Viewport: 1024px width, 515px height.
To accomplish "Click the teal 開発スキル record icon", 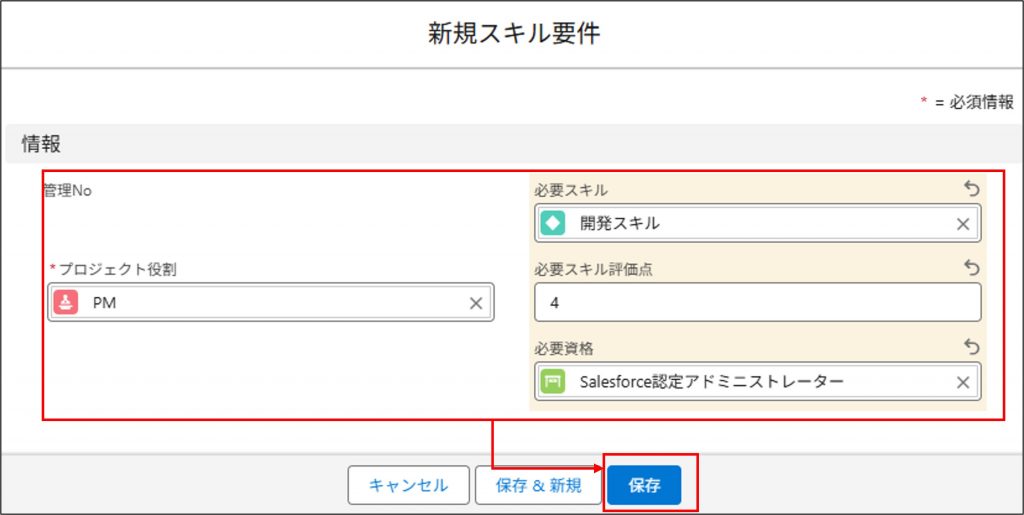I will tap(552, 224).
